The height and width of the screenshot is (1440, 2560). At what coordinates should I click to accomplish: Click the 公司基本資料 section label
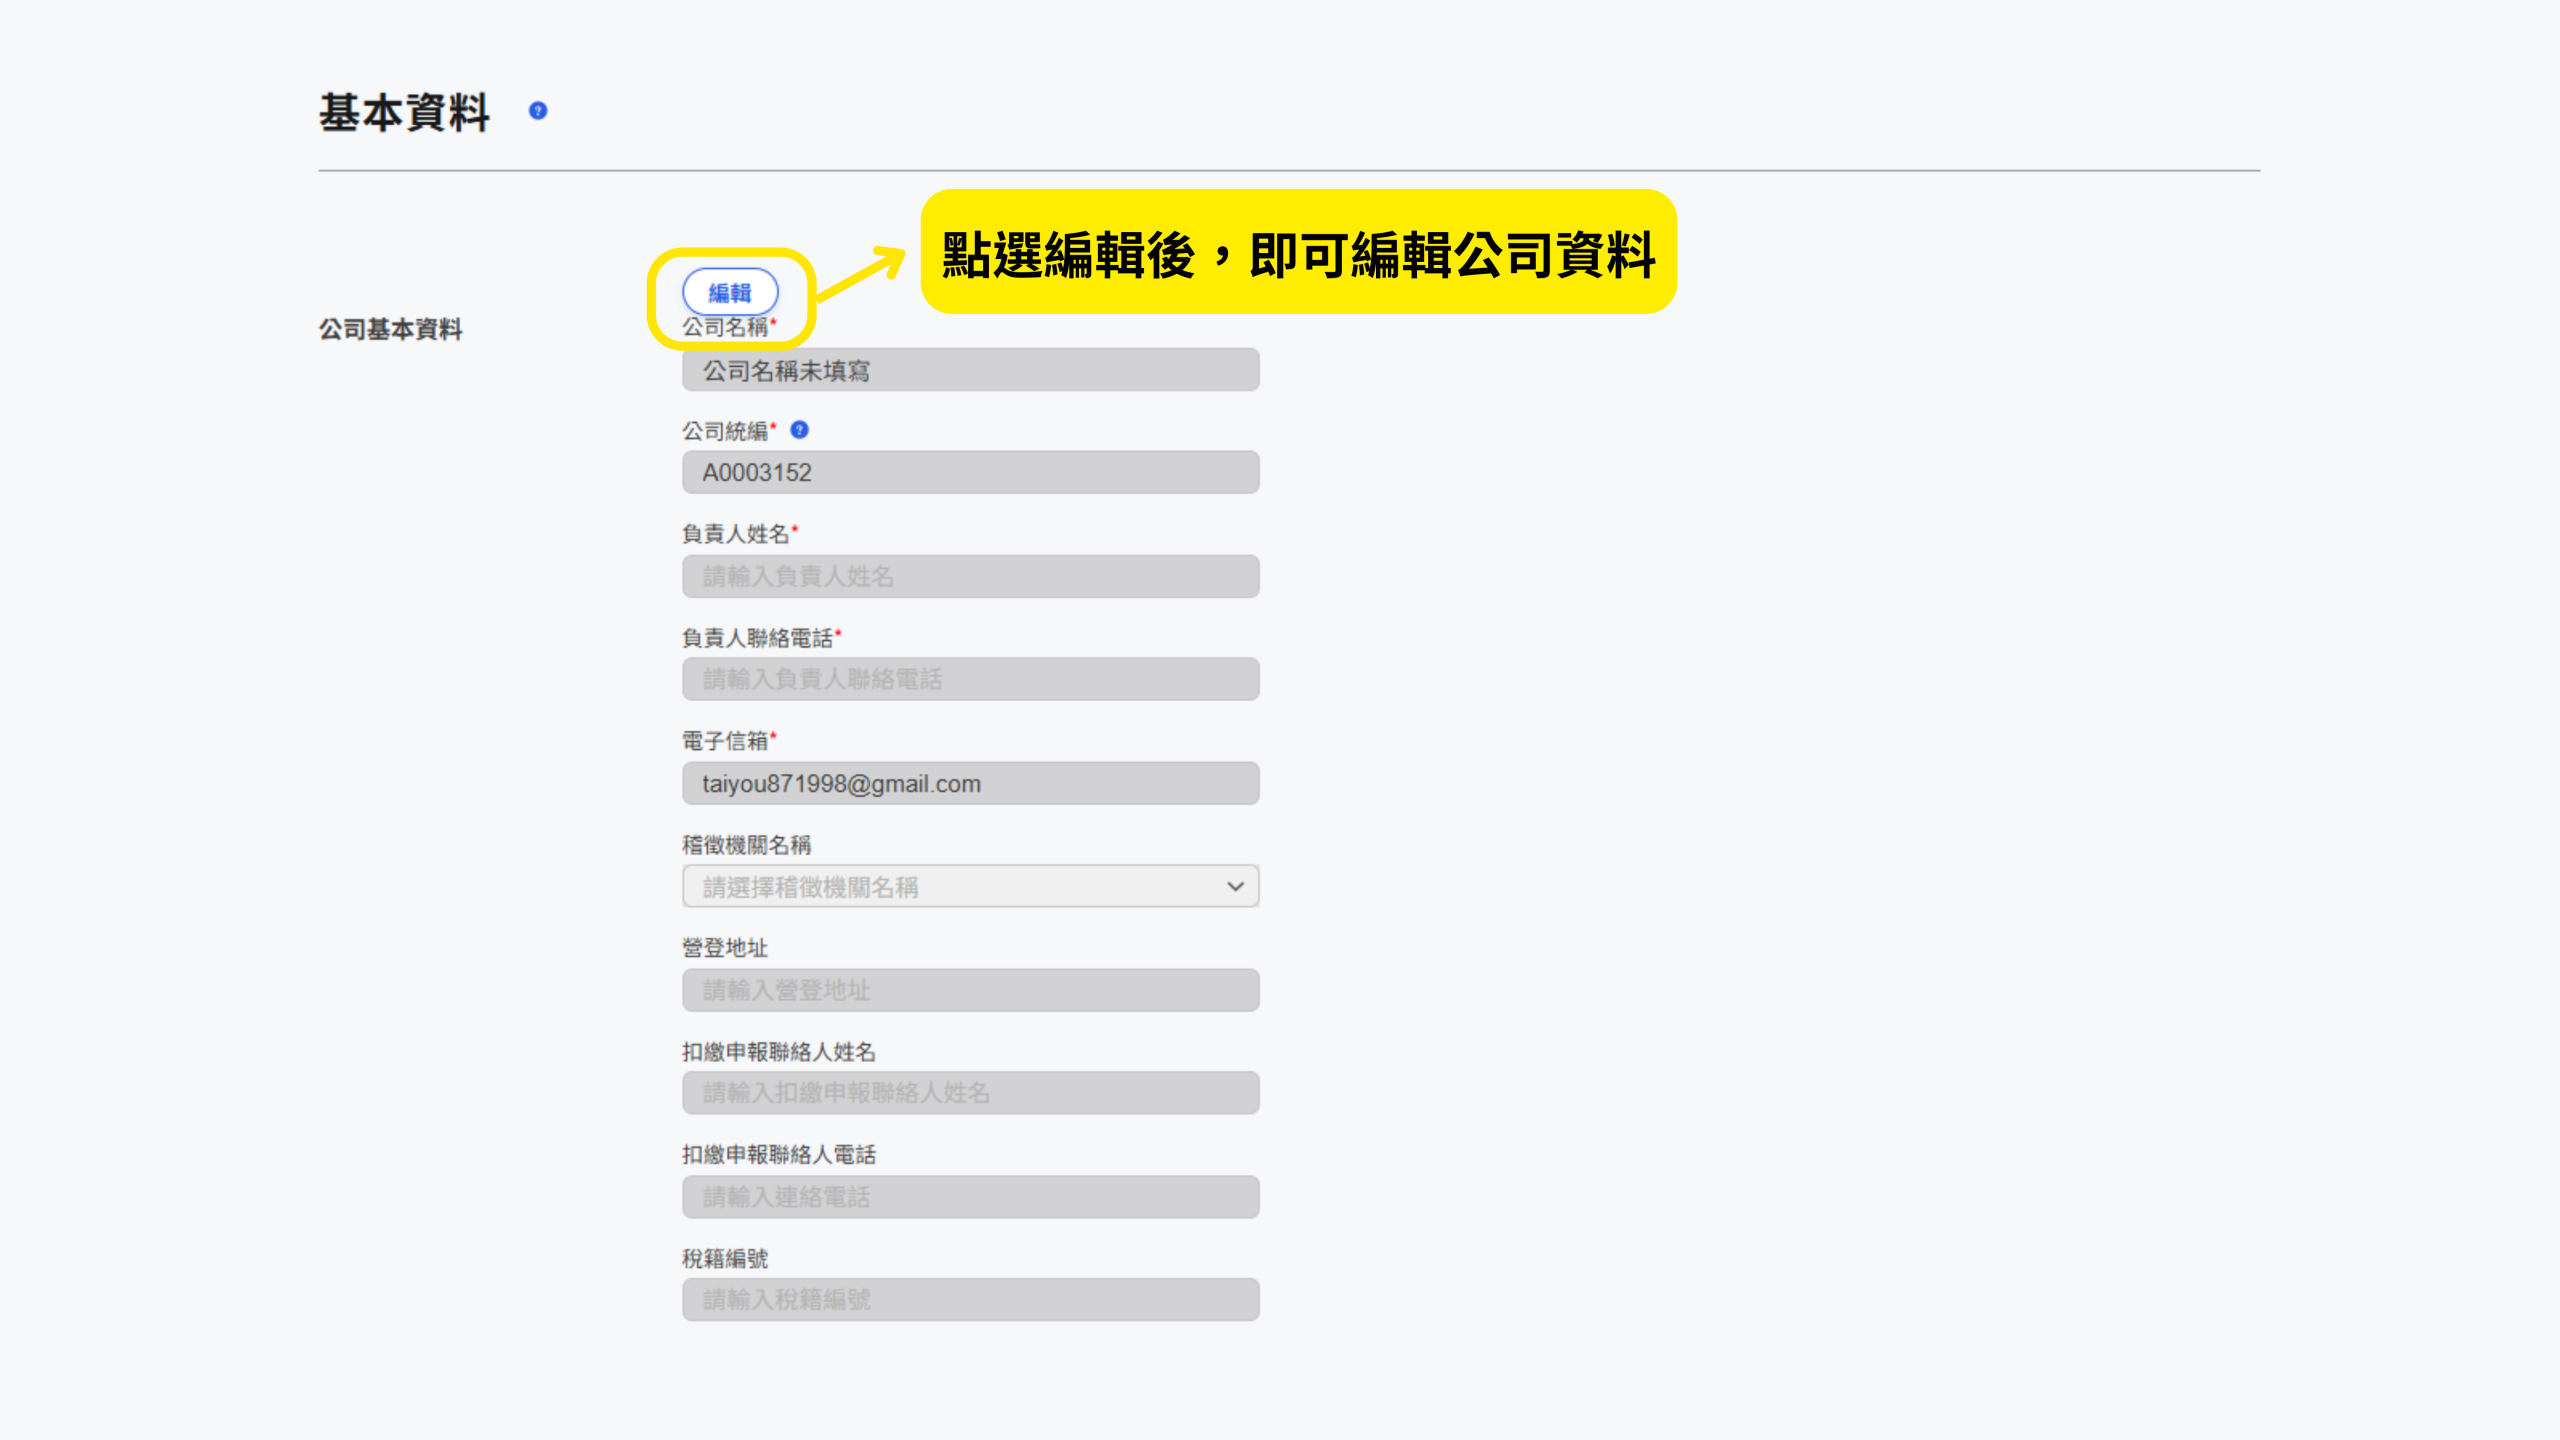390,330
